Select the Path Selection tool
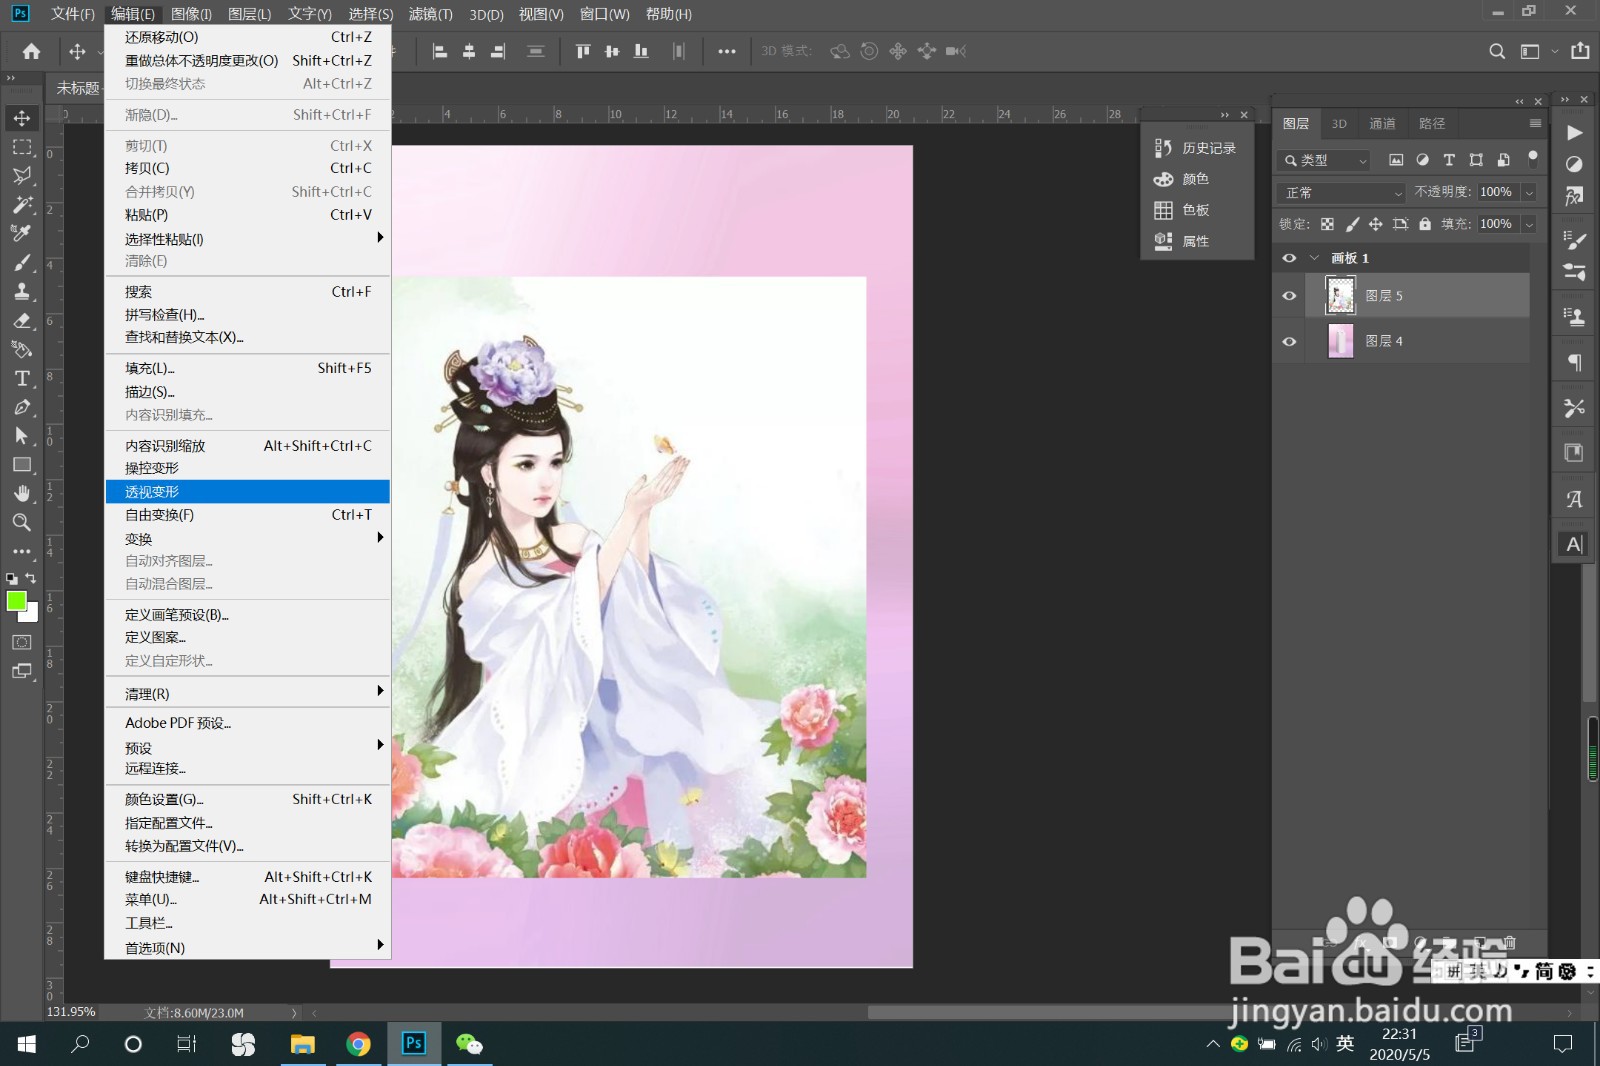Viewport: 1600px width, 1066px height. tap(21, 436)
